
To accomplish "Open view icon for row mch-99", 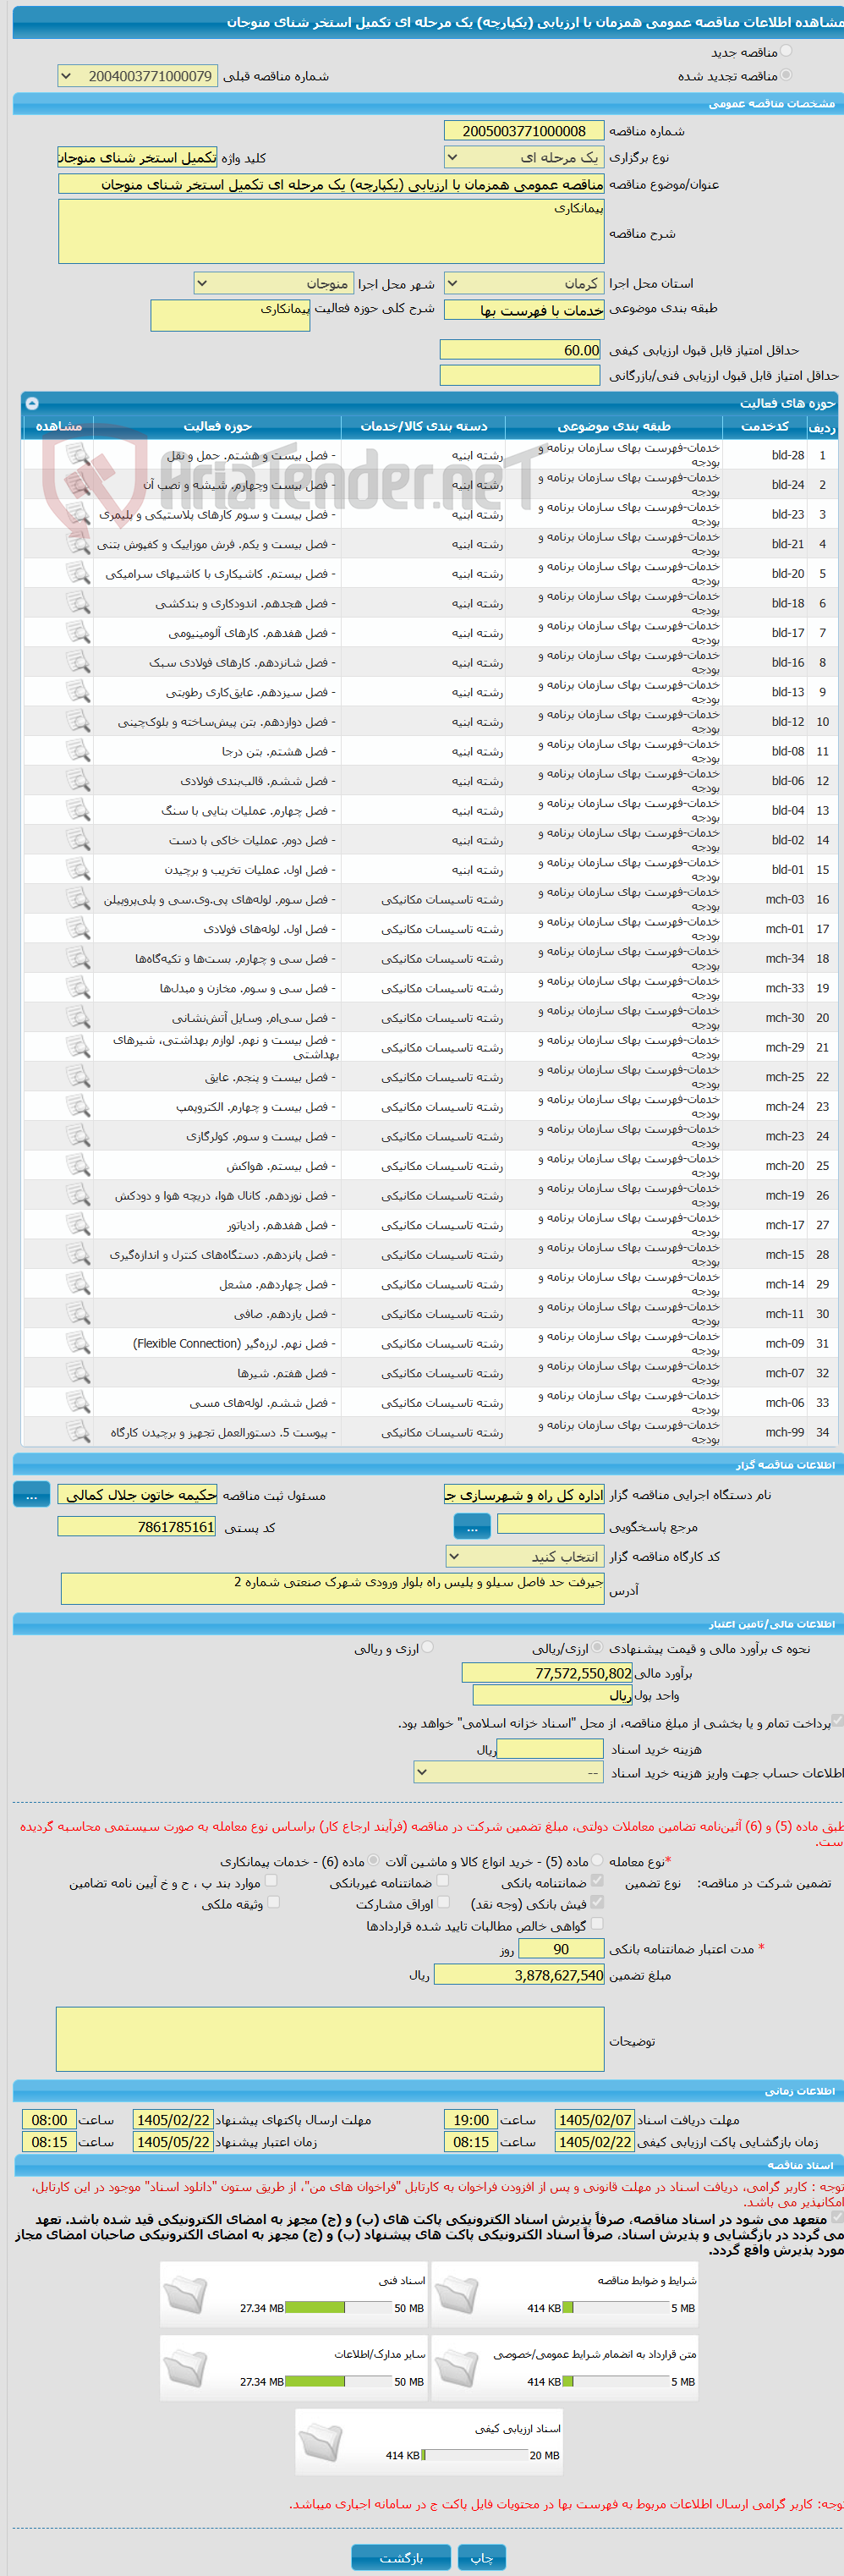I will tap(78, 1432).
